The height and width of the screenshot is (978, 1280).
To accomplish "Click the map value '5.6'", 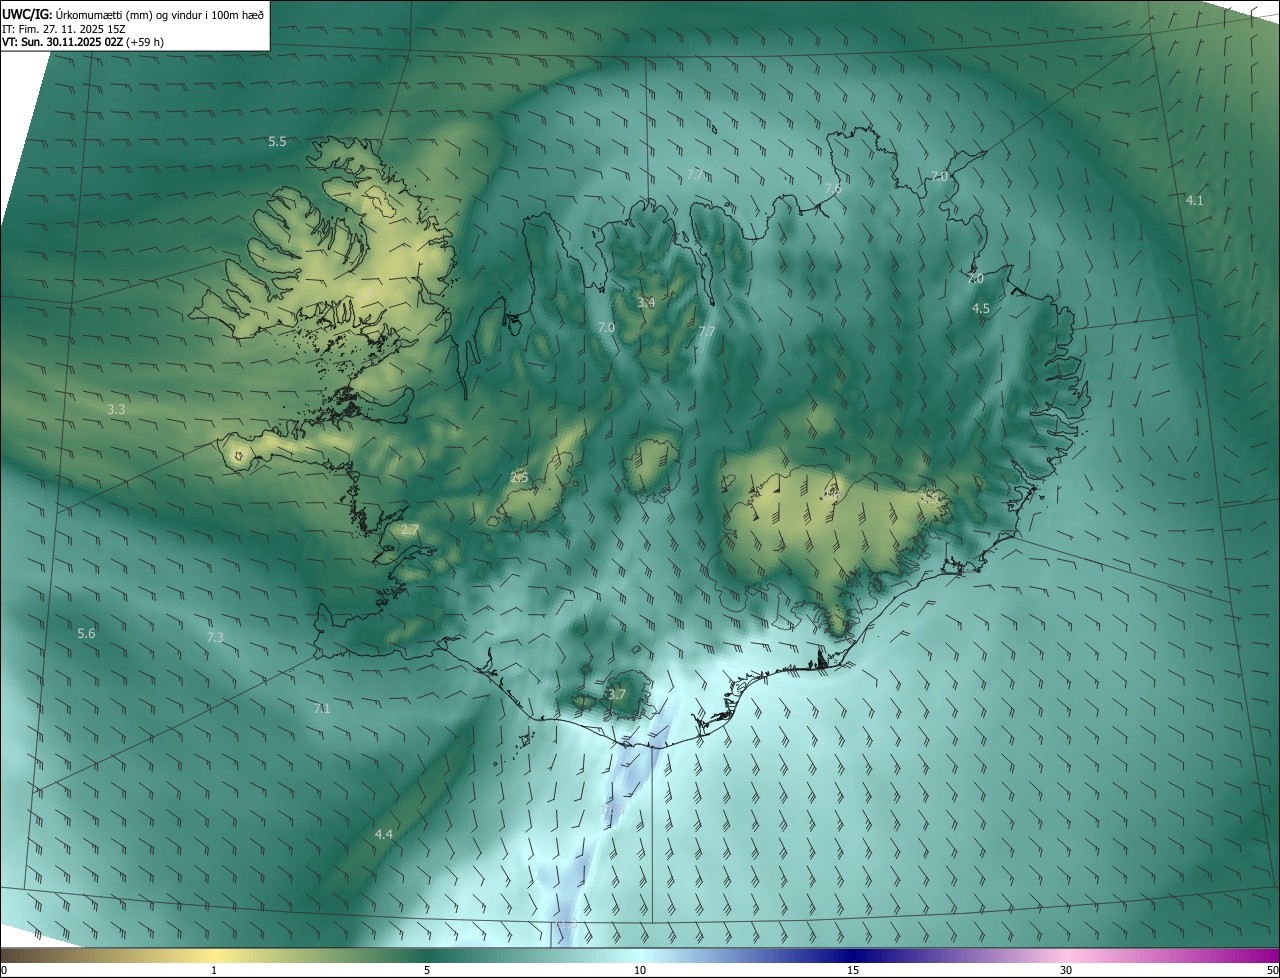I will coord(86,633).
